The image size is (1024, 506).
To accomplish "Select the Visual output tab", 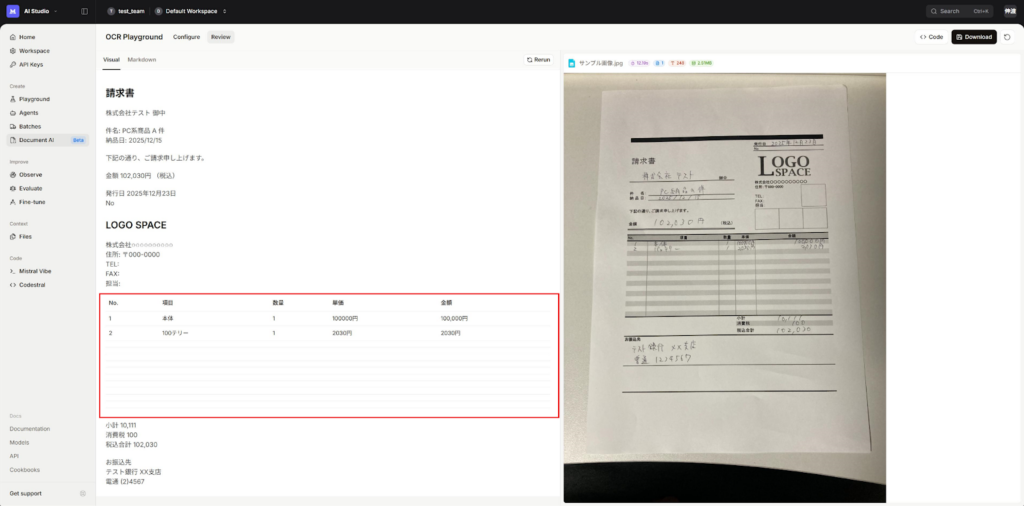I will 111,59.
